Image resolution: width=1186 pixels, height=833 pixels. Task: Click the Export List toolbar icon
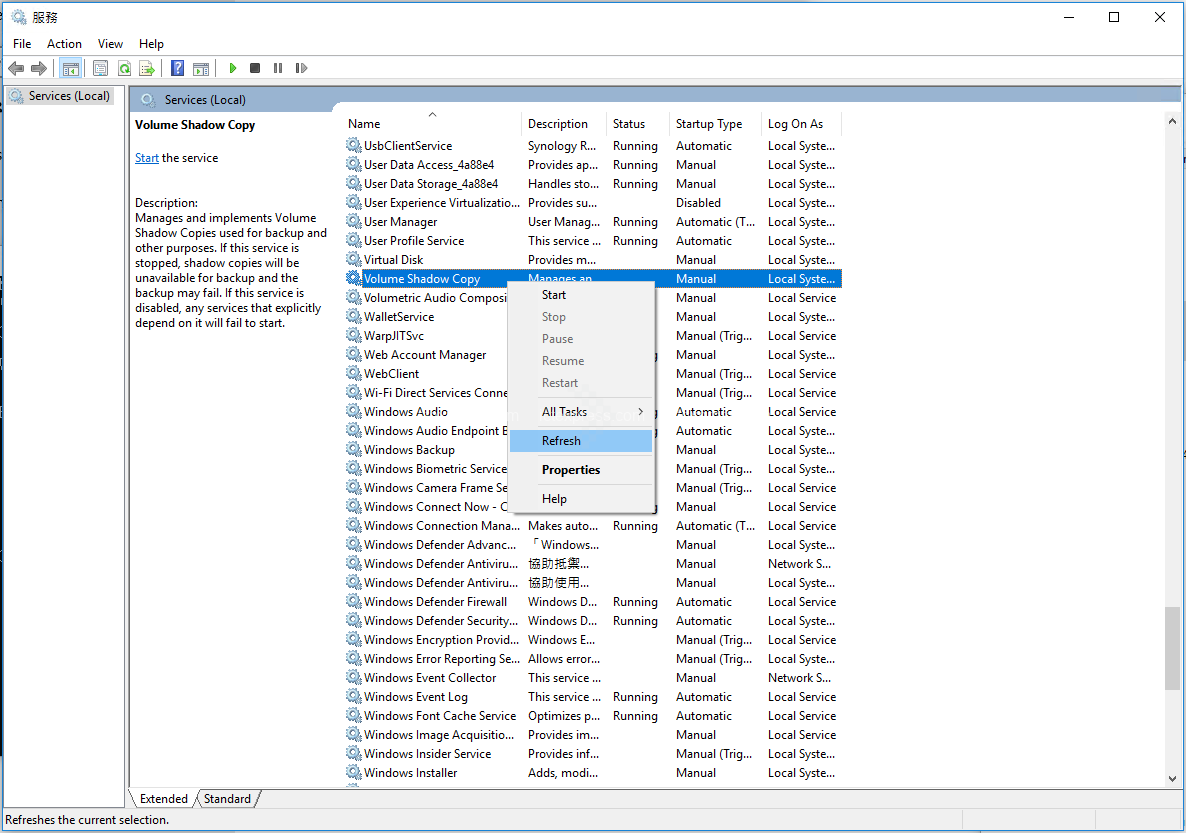tap(147, 68)
